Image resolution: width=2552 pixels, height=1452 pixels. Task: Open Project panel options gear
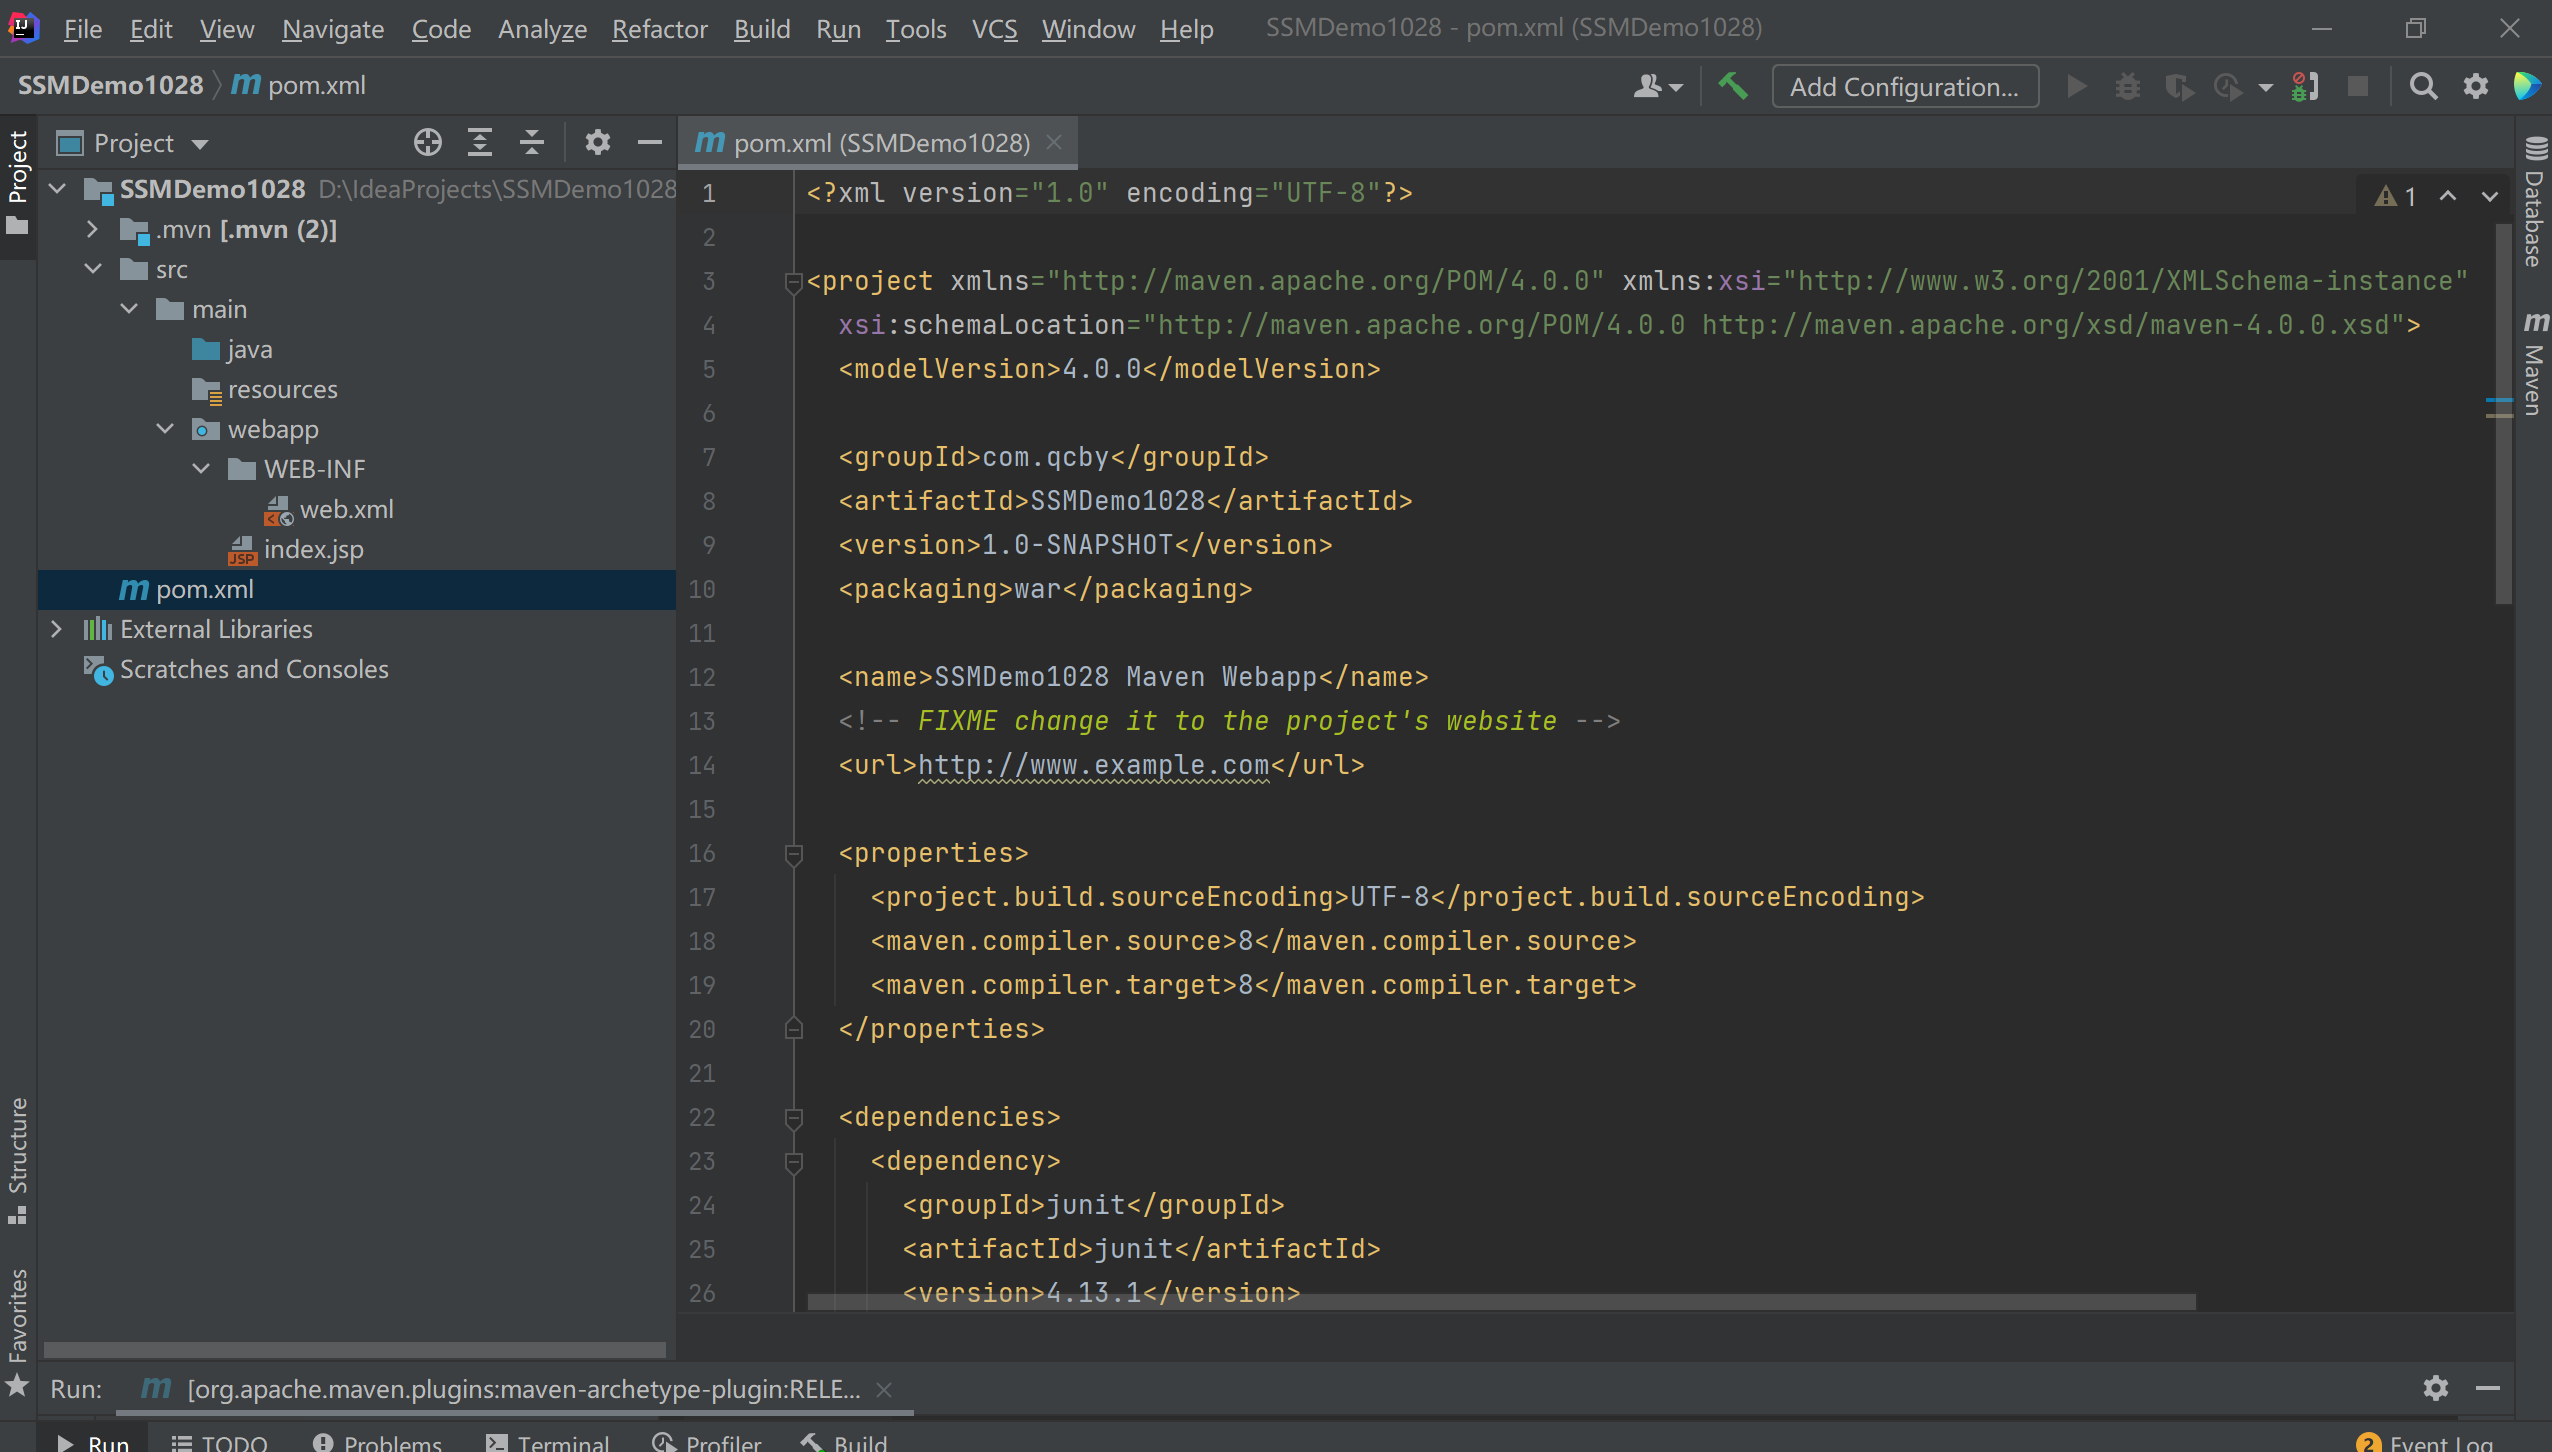coord(597,143)
